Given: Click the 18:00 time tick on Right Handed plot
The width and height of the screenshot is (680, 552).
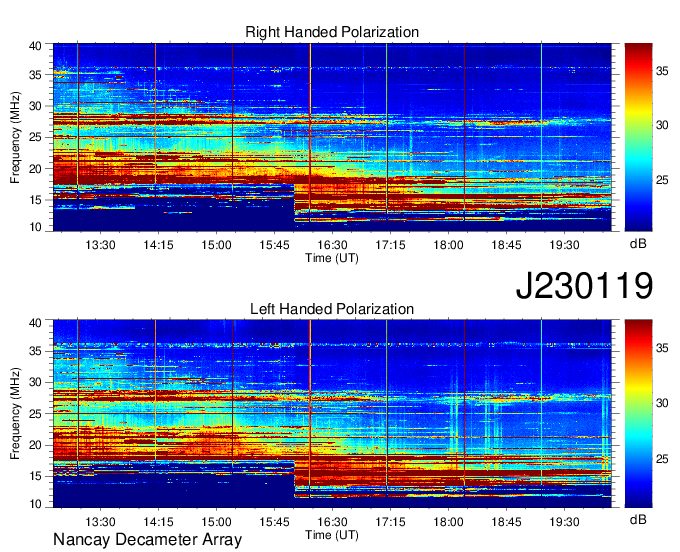Looking at the screenshot, I should [448, 245].
